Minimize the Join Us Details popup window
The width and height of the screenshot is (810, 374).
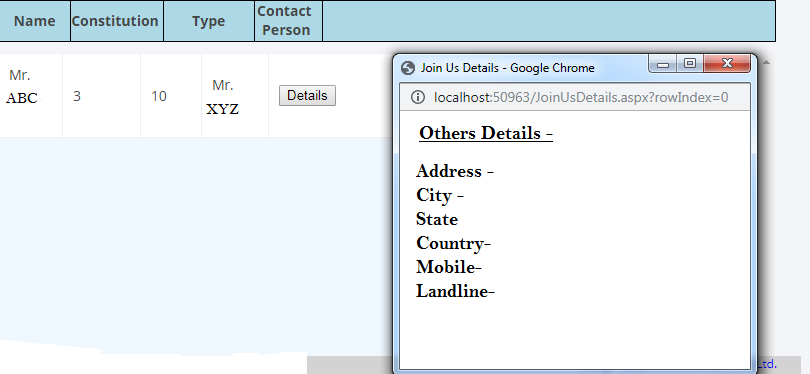click(663, 64)
